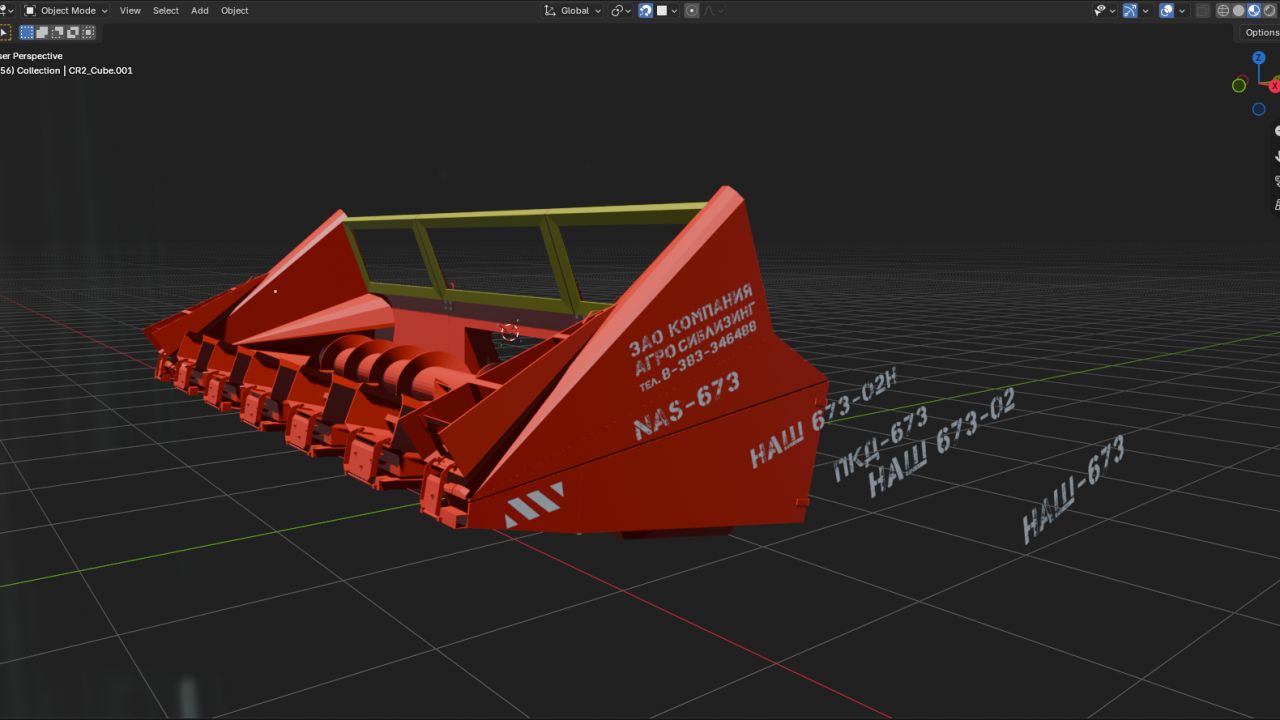
Task: Choose set new selection mode
Action: pos(27,32)
